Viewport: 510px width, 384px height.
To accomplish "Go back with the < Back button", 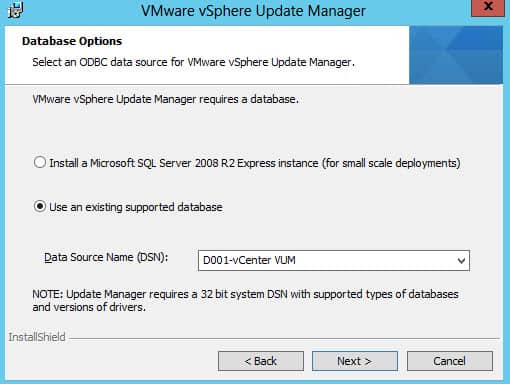I will (x=261, y=361).
